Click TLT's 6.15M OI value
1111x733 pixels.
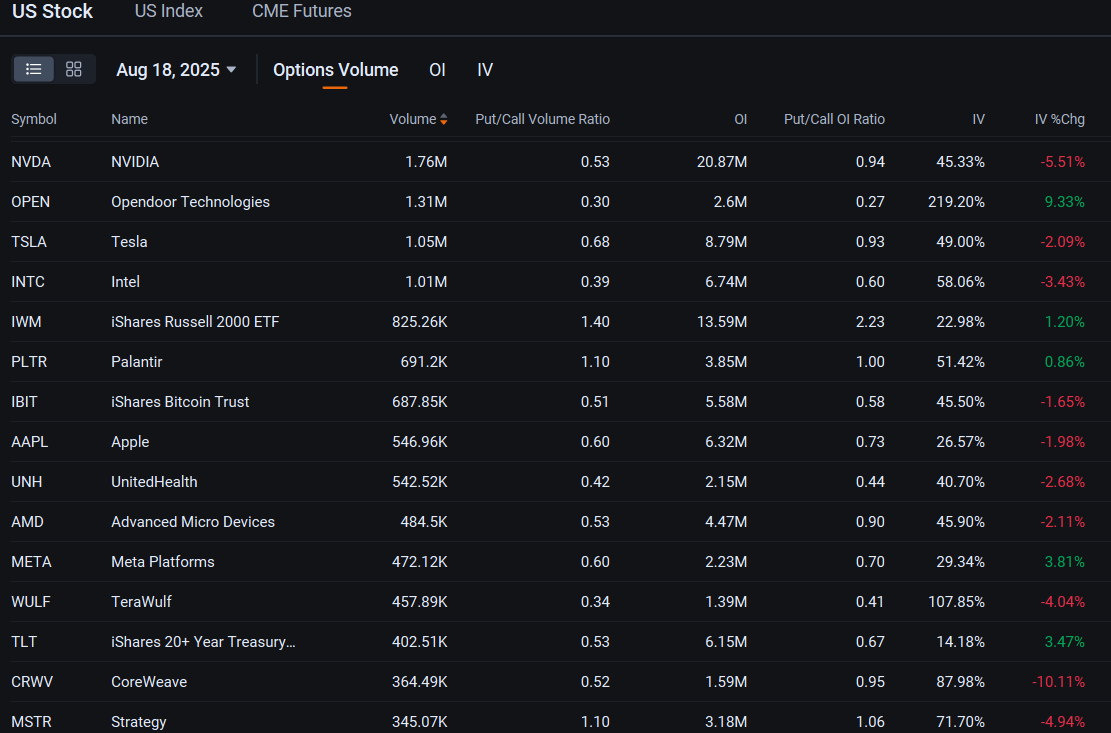click(726, 642)
